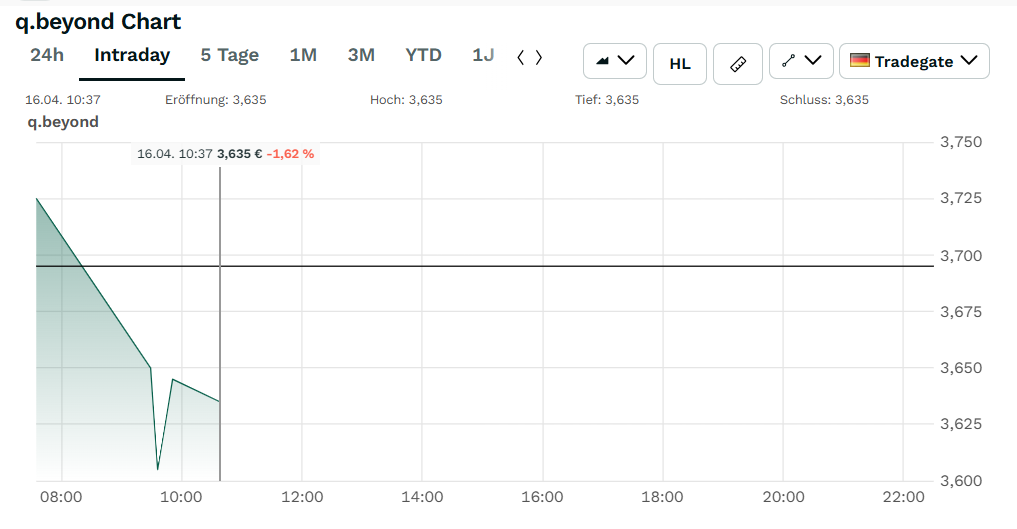This screenshot has width=1017, height=529.
Task: Show the 5 Tage chart range
Action: 230,55
